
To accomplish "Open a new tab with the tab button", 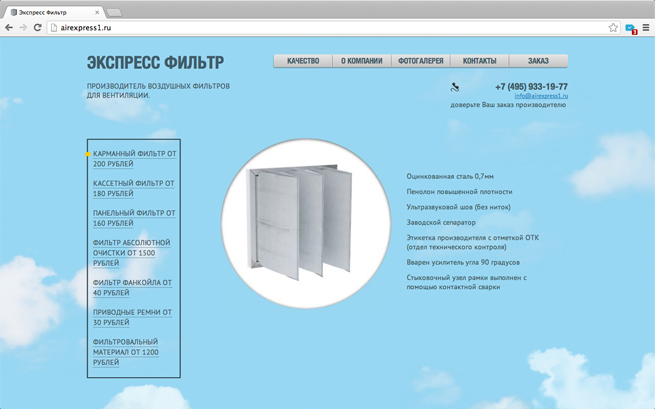I will 114,13.
